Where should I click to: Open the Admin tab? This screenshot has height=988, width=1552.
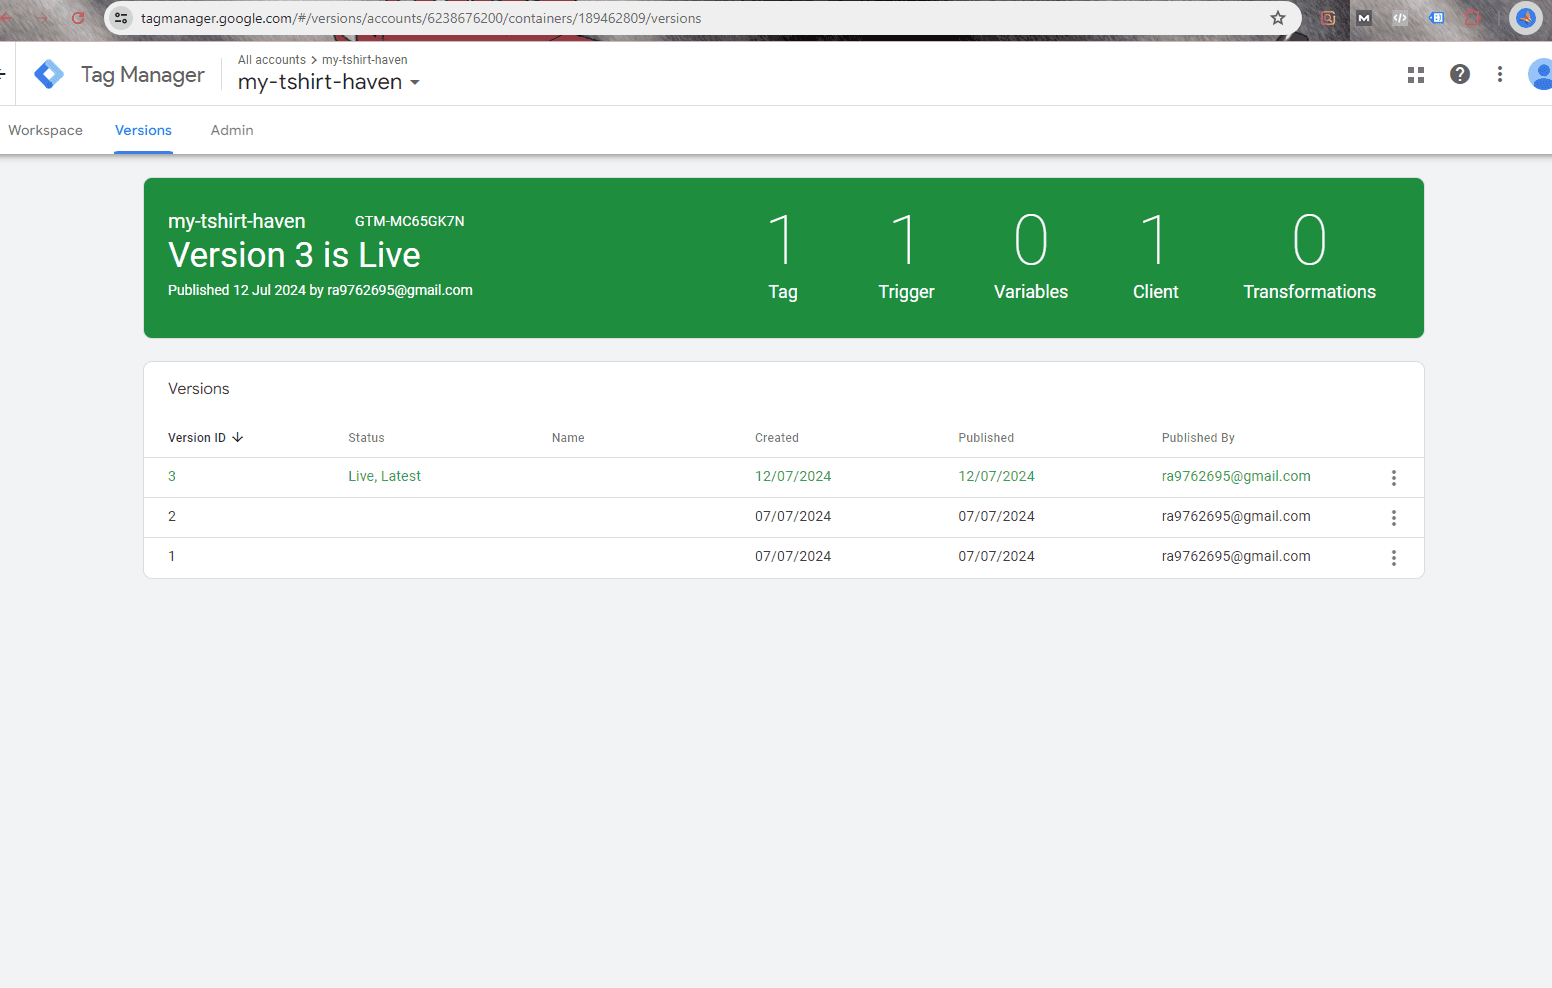coord(232,130)
